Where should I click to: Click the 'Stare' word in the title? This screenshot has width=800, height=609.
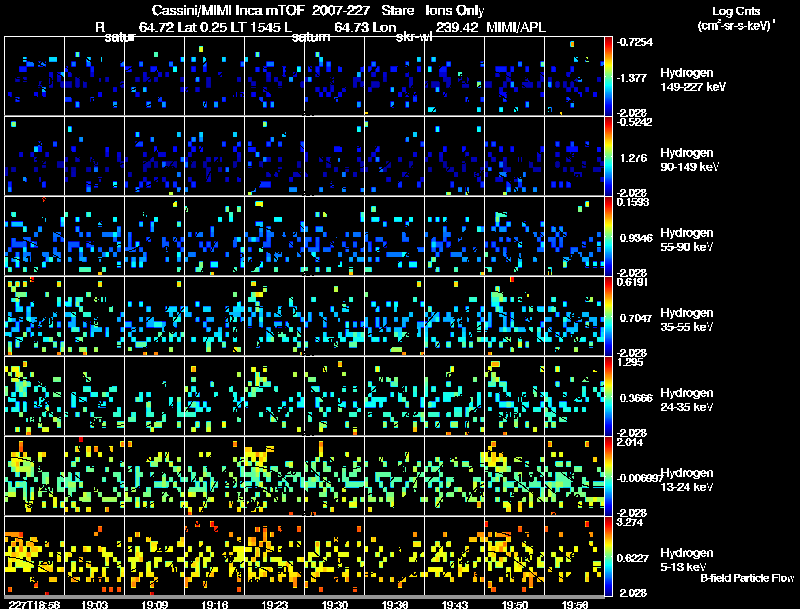pyautogui.click(x=397, y=11)
